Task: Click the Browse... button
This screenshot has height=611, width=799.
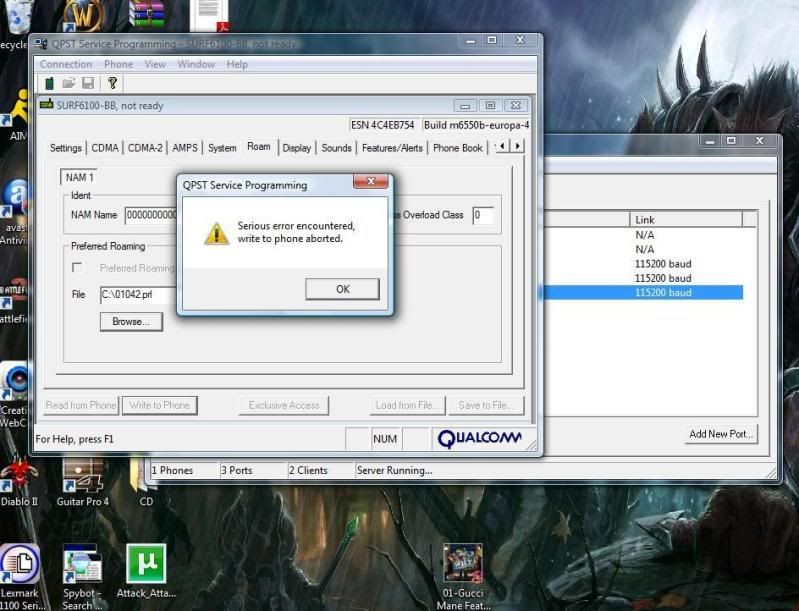Action: pos(131,322)
